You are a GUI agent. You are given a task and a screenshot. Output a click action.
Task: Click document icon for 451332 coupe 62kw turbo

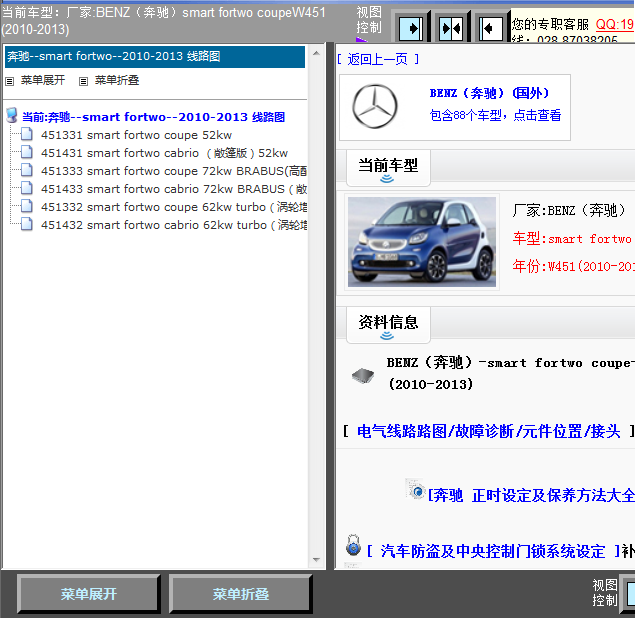pyautogui.click(x=27, y=206)
